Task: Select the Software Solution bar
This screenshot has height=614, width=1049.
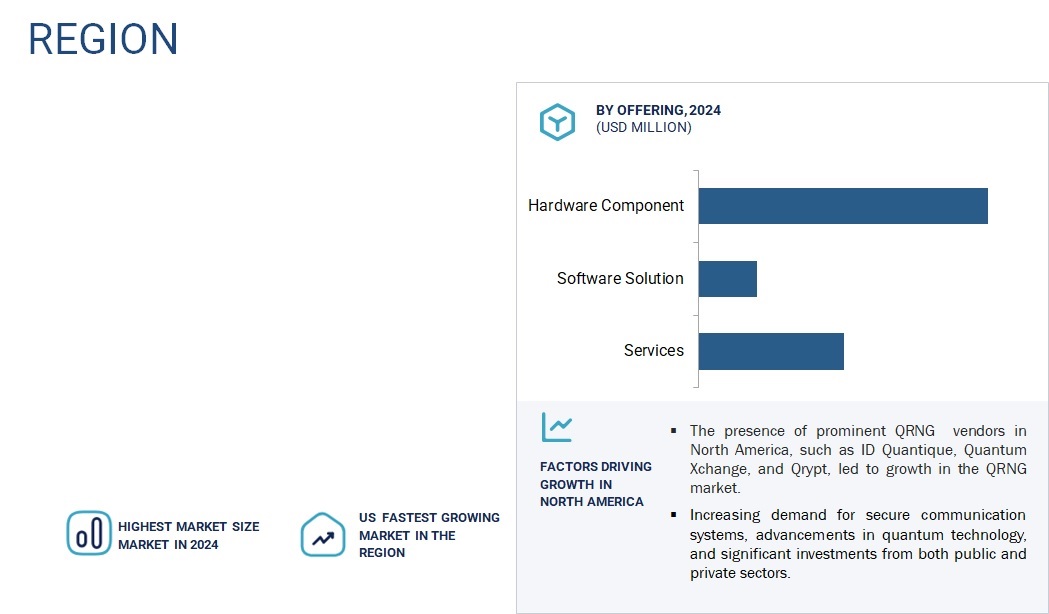Action: (x=727, y=279)
